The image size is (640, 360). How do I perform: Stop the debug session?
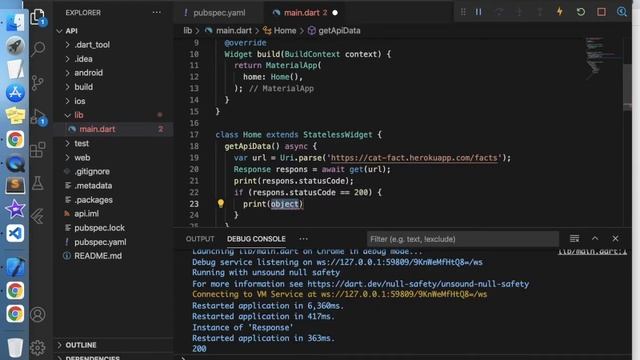click(x=601, y=12)
